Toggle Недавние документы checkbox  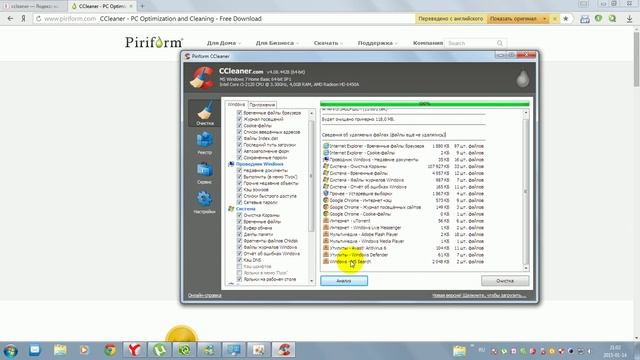240,170
